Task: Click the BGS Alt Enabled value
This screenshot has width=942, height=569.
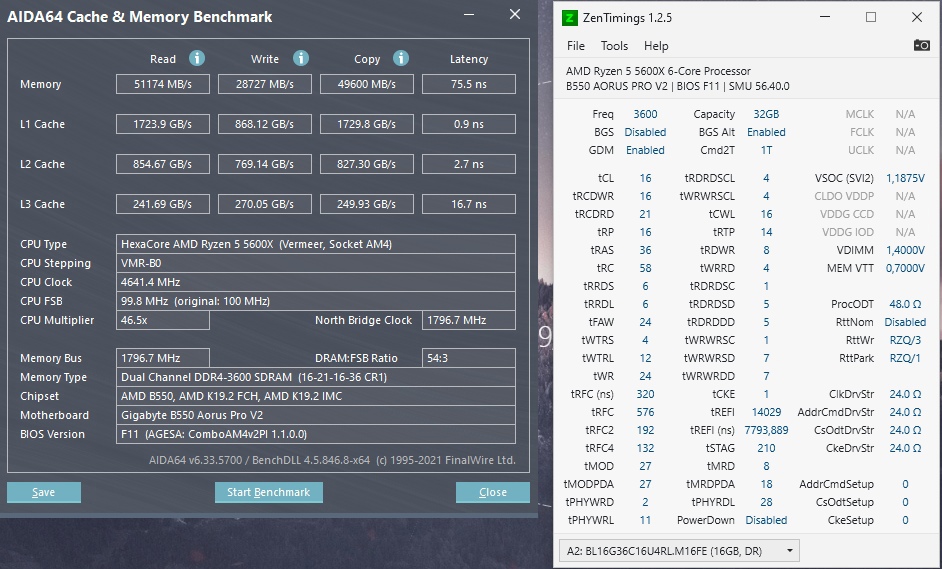Action: click(x=766, y=132)
